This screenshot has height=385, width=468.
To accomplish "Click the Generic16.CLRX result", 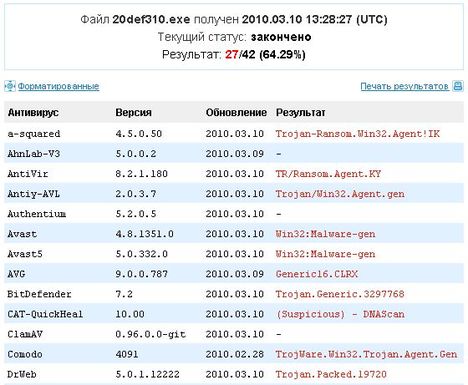I will (316, 274).
